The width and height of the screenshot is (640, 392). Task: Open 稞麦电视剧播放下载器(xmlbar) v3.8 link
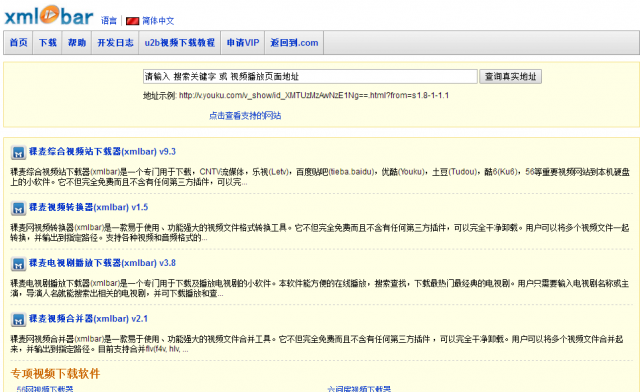click(x=102, y=263)
